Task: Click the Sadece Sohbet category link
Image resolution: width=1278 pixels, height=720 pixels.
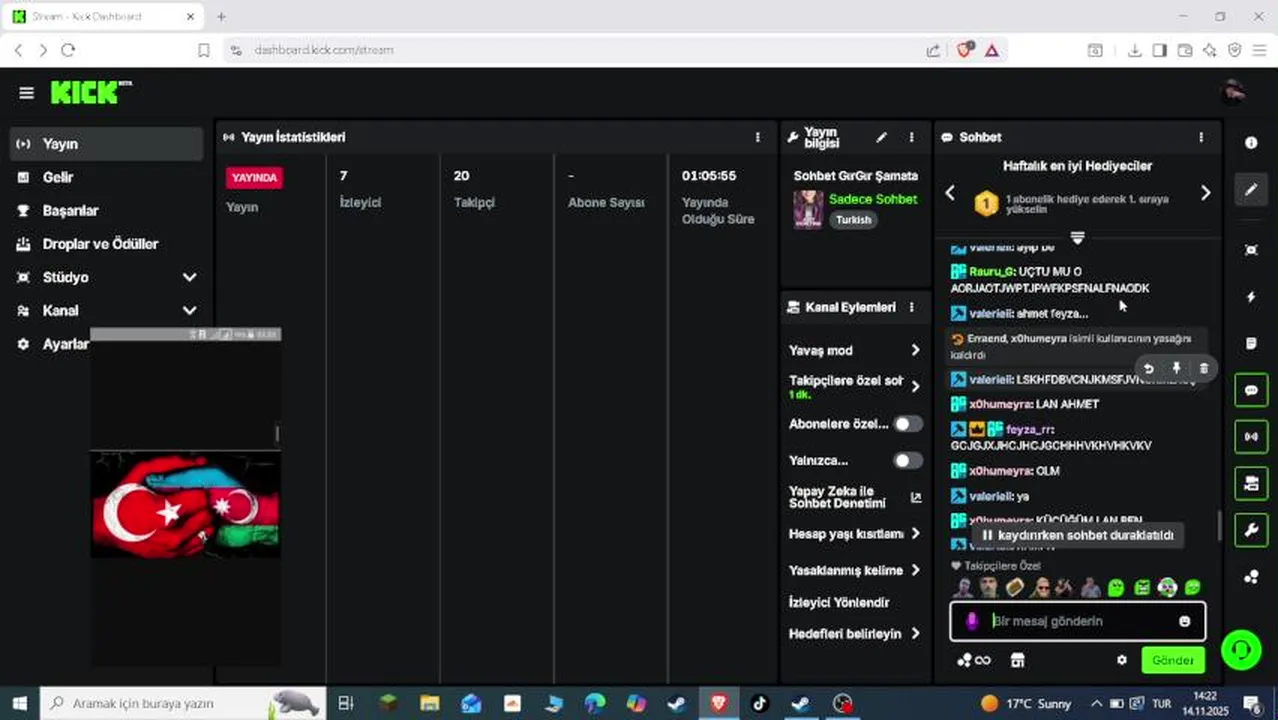Action: point(873,199)
